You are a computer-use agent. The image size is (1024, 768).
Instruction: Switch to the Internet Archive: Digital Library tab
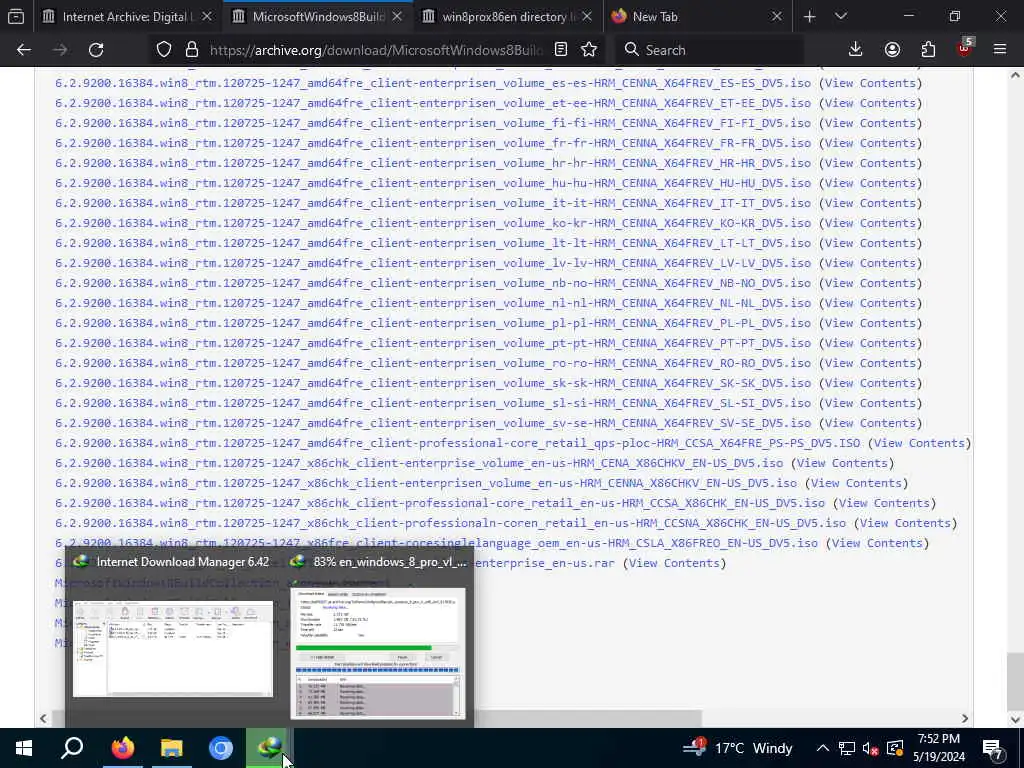click(127, 16)
